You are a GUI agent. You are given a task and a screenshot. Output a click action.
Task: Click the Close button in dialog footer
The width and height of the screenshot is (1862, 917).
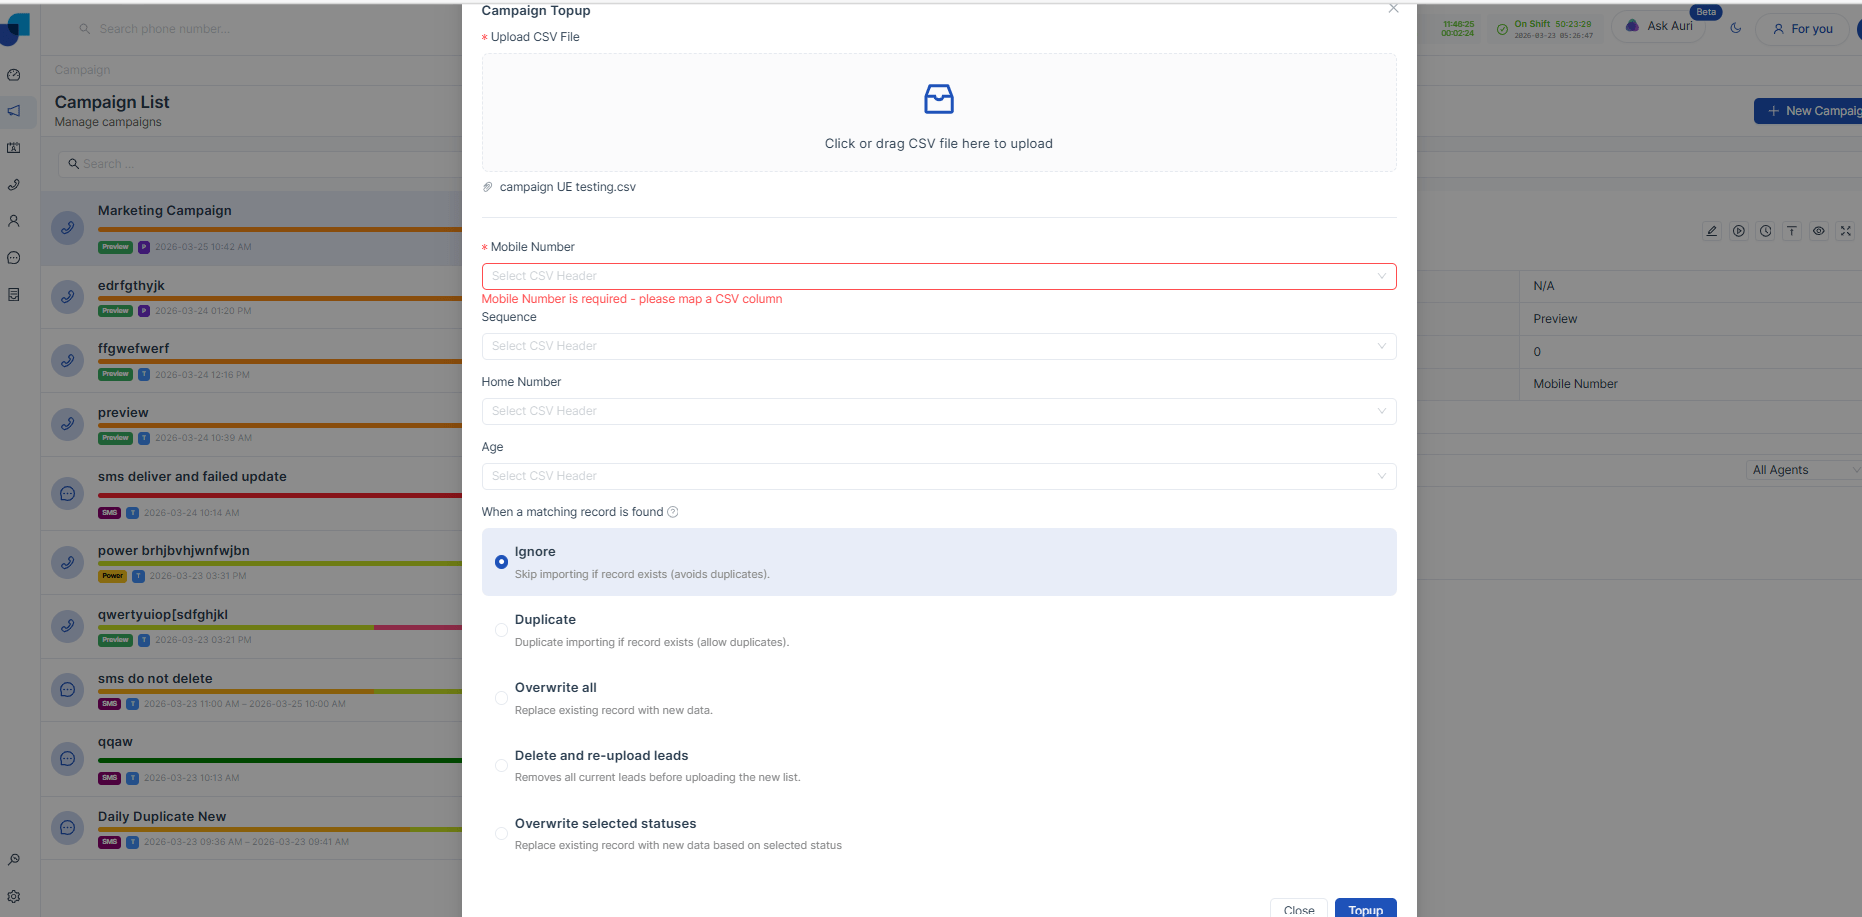(x=1298, y=909)
